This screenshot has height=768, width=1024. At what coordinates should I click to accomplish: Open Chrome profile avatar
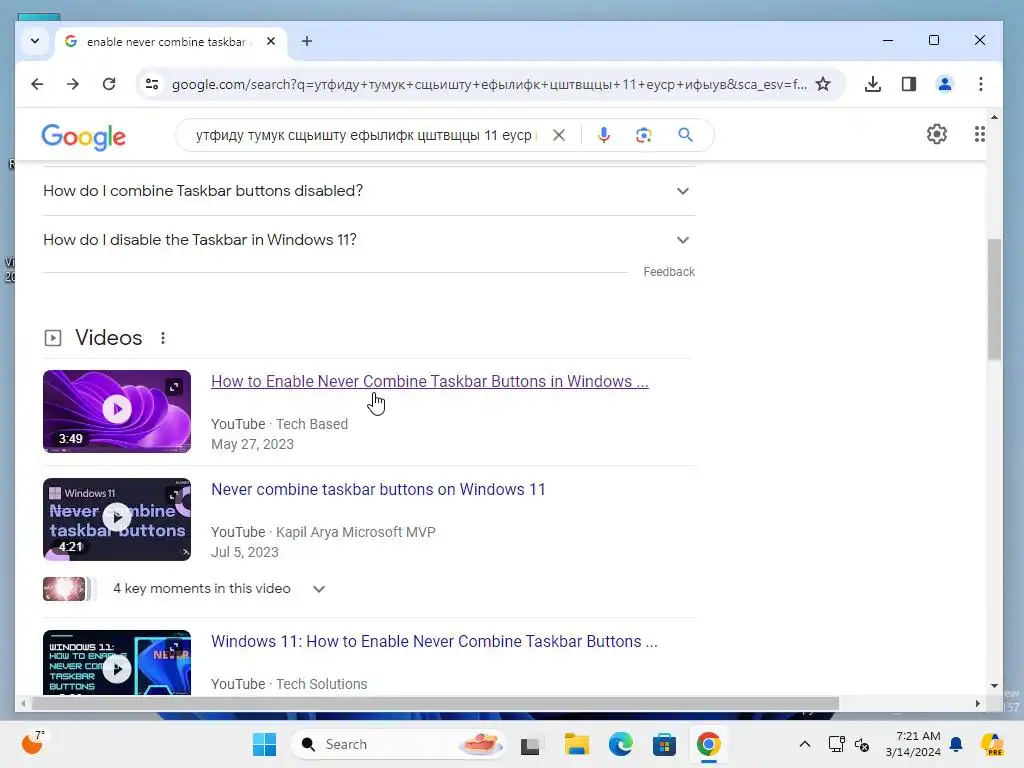944,84
